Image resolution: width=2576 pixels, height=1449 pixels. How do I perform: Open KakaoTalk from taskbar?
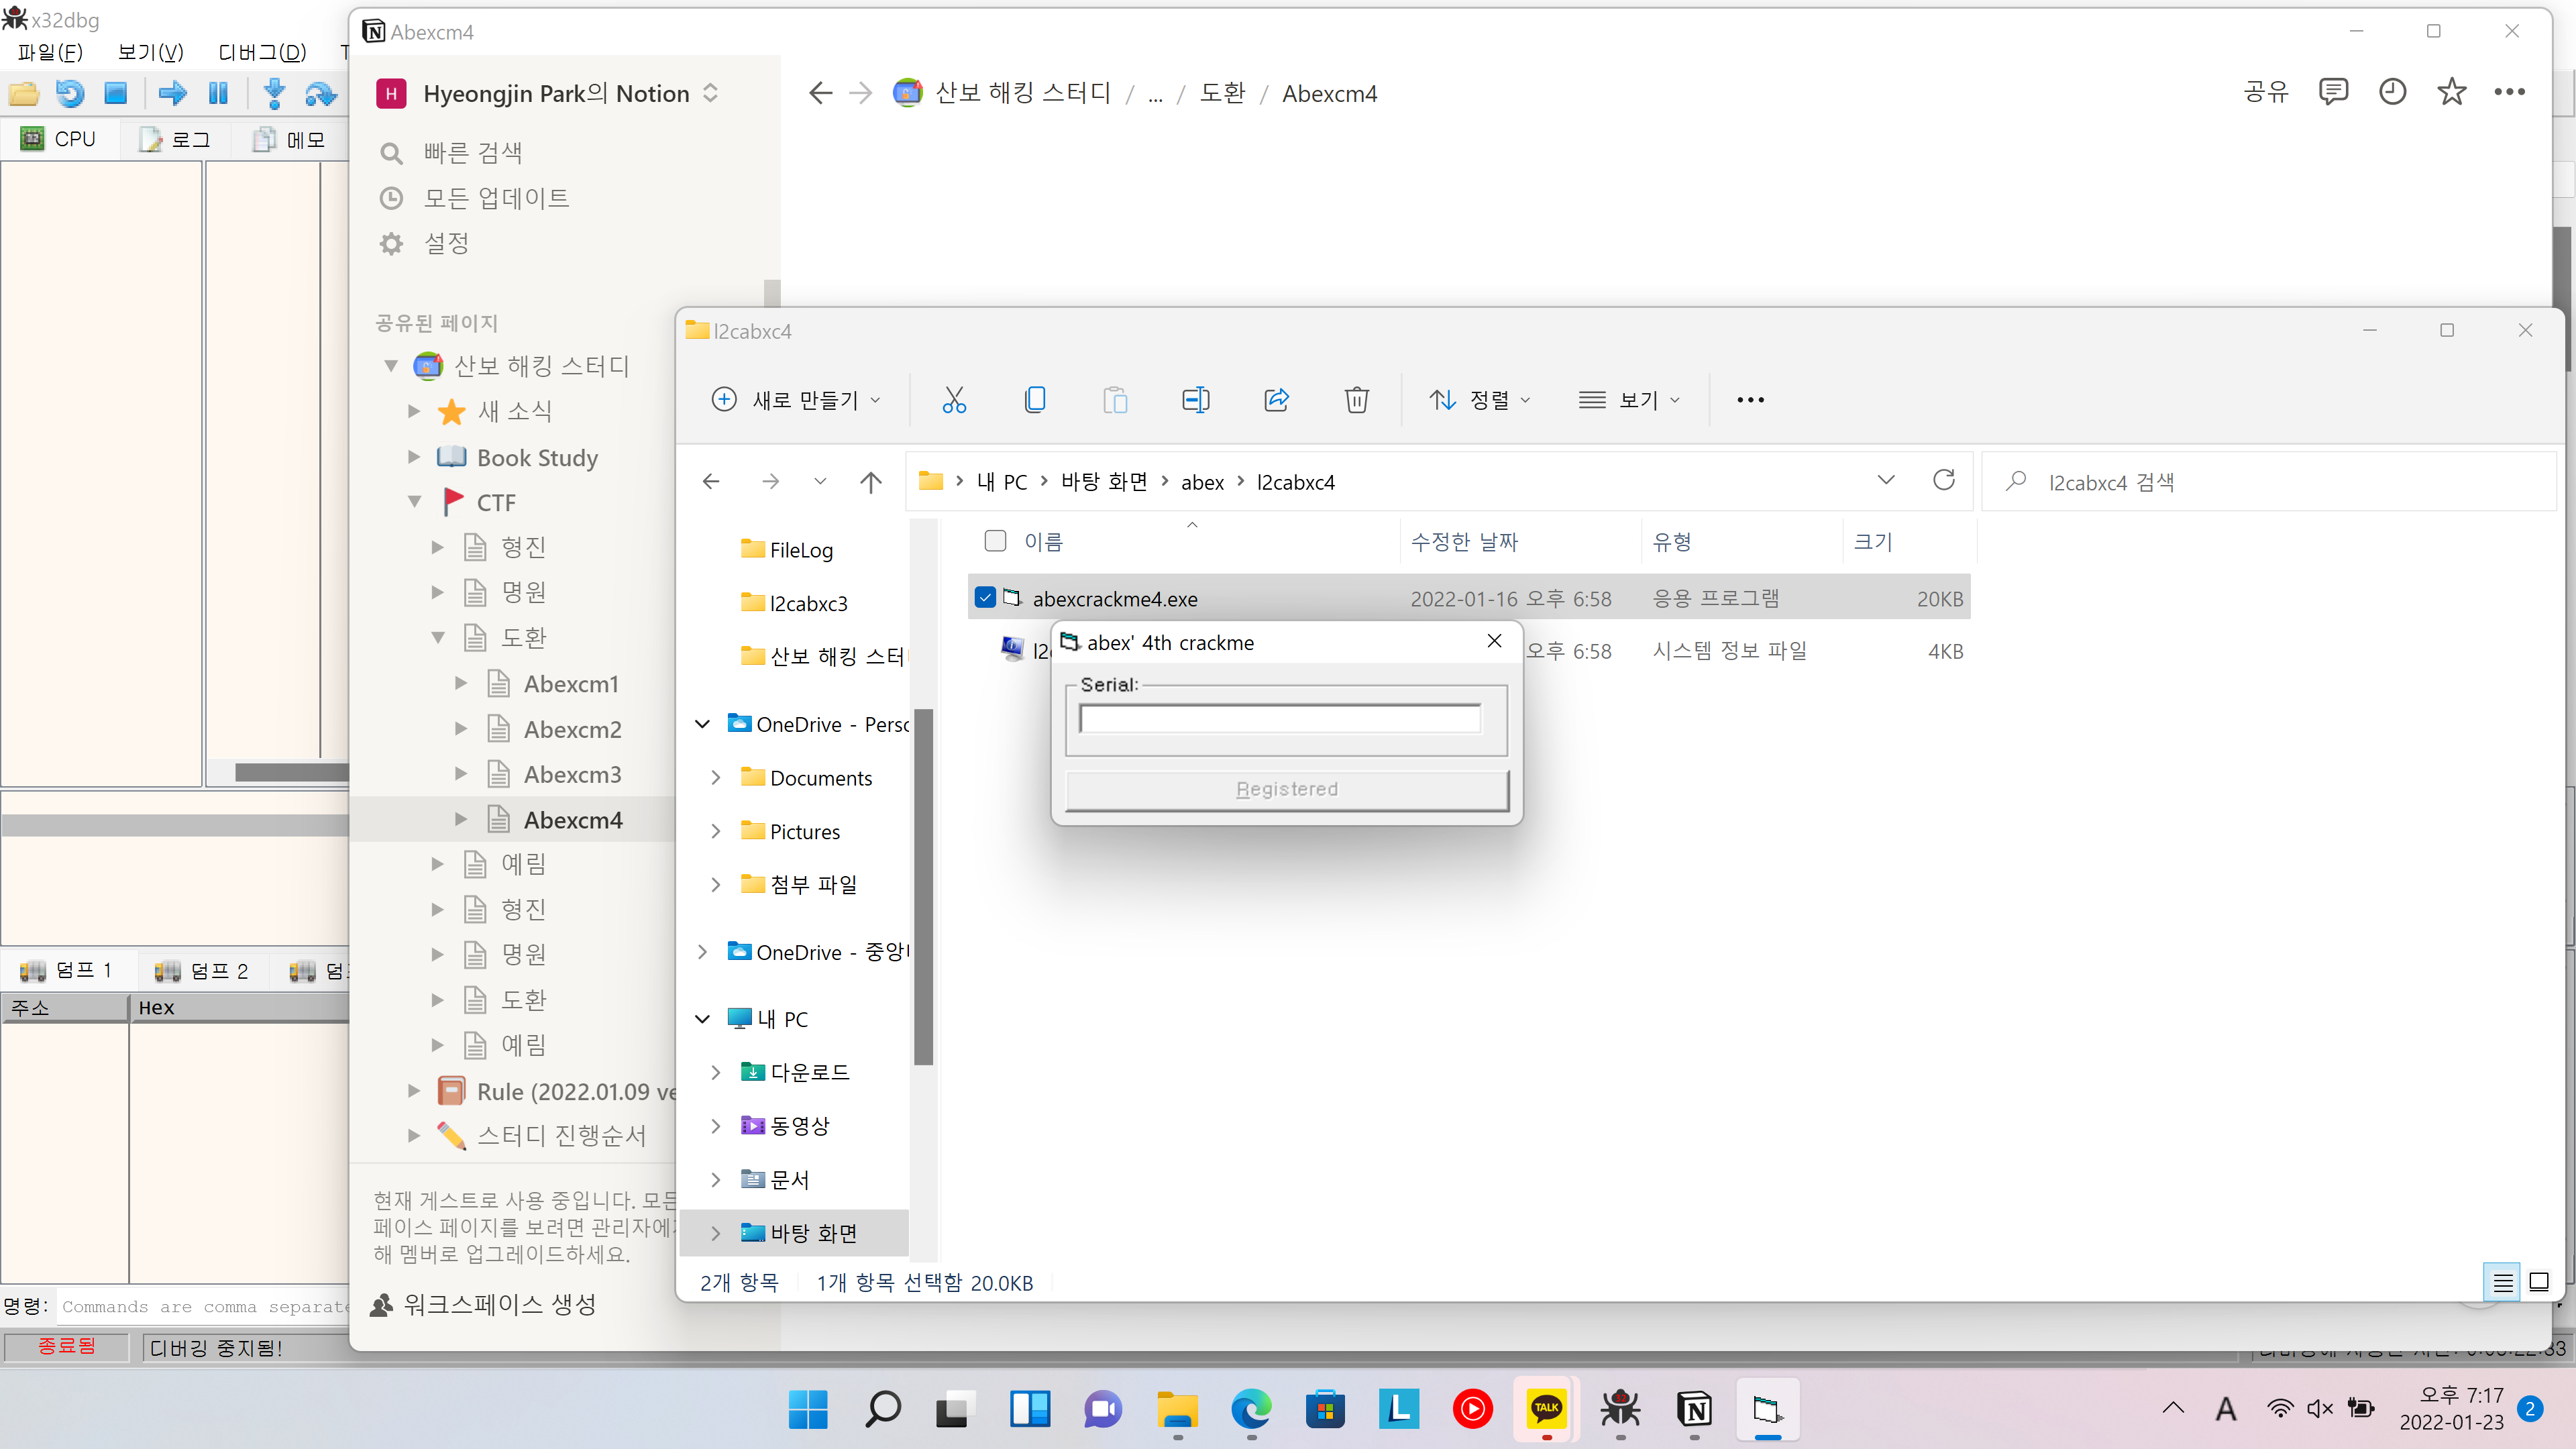pyautogui.click(x=1546, y=1408)
